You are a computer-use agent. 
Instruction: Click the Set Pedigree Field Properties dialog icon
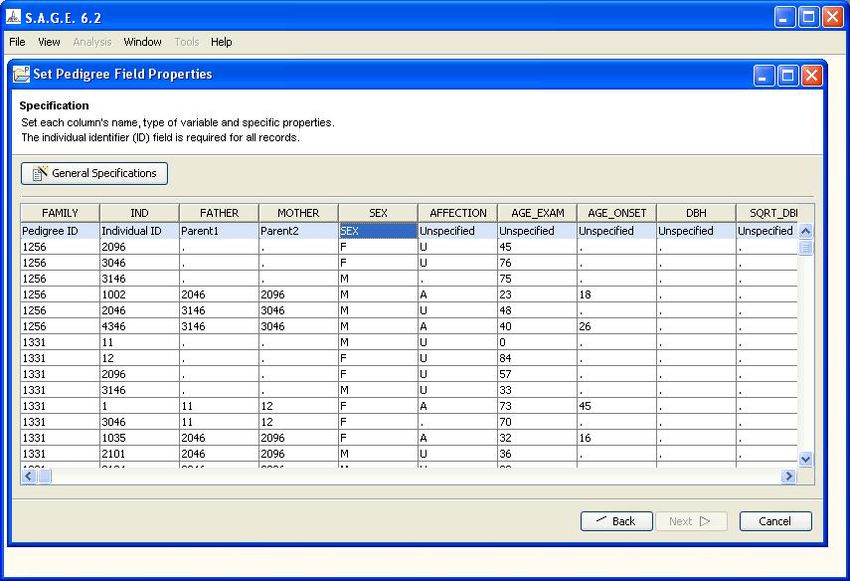pyautogui.click(x=20, y=74)
